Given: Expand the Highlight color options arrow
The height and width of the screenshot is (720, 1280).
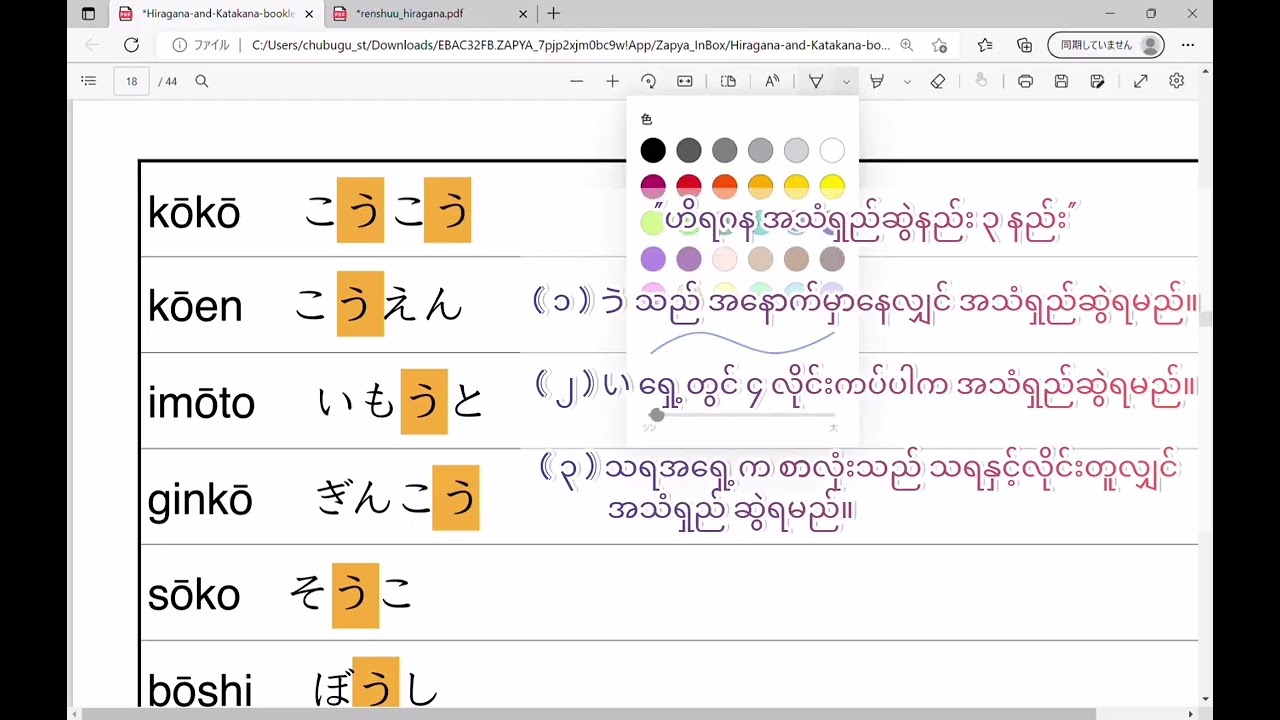Looking at the screenshot, I should [907, 81].
